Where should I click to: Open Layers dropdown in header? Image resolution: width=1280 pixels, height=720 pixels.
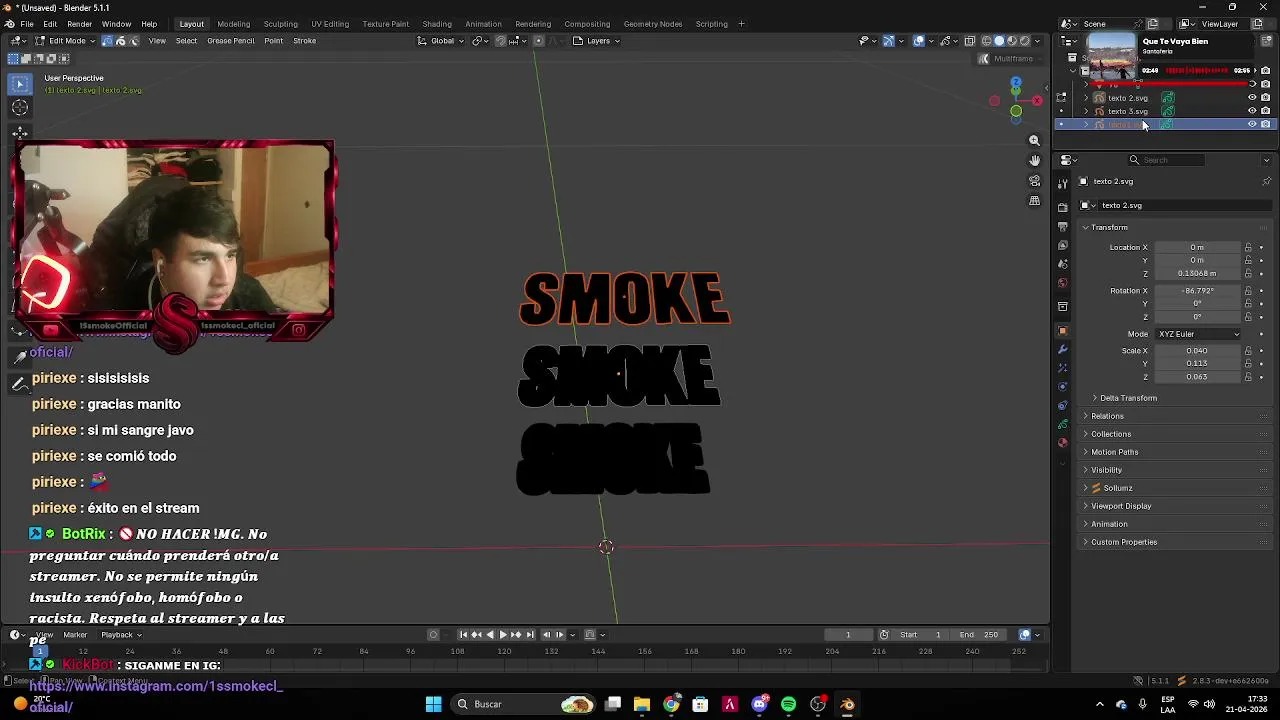tap(597, 41)
